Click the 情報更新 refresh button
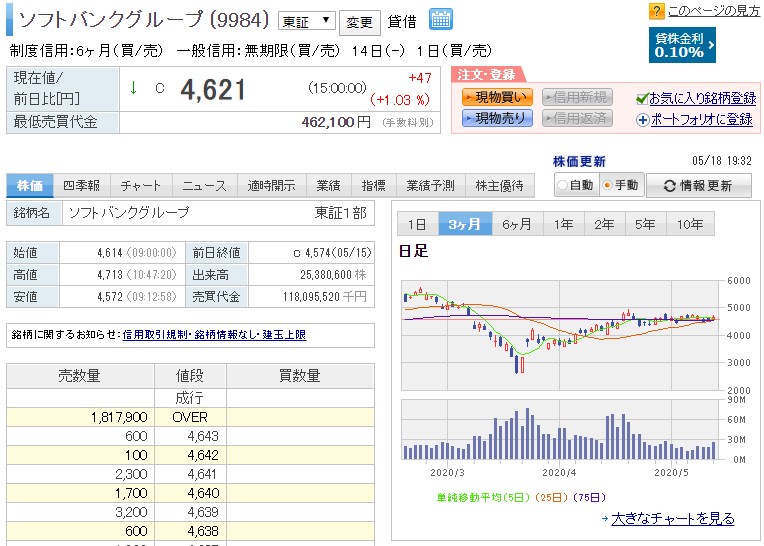The width and height of the screenshot is (764, 546). point(698,186)
